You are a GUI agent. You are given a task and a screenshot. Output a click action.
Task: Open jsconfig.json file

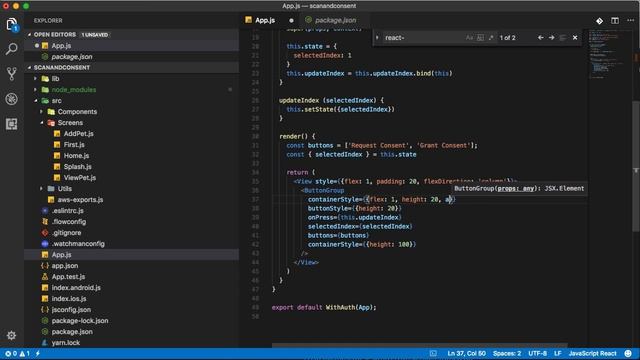[x=71, y=310]
